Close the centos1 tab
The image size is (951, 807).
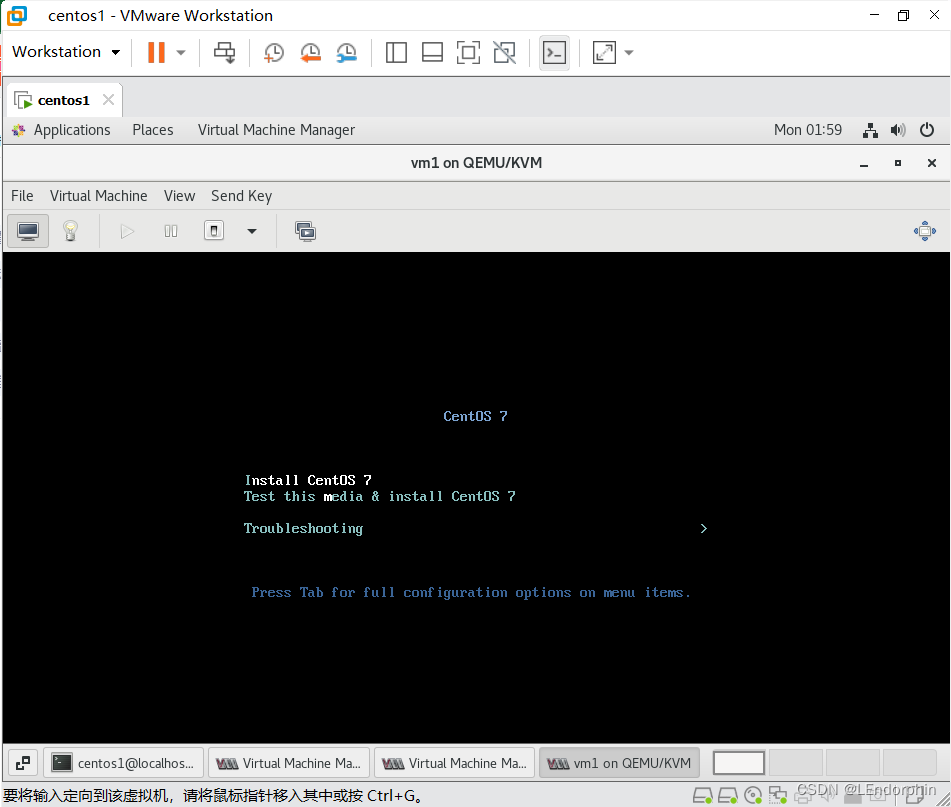tap(108, 99)
